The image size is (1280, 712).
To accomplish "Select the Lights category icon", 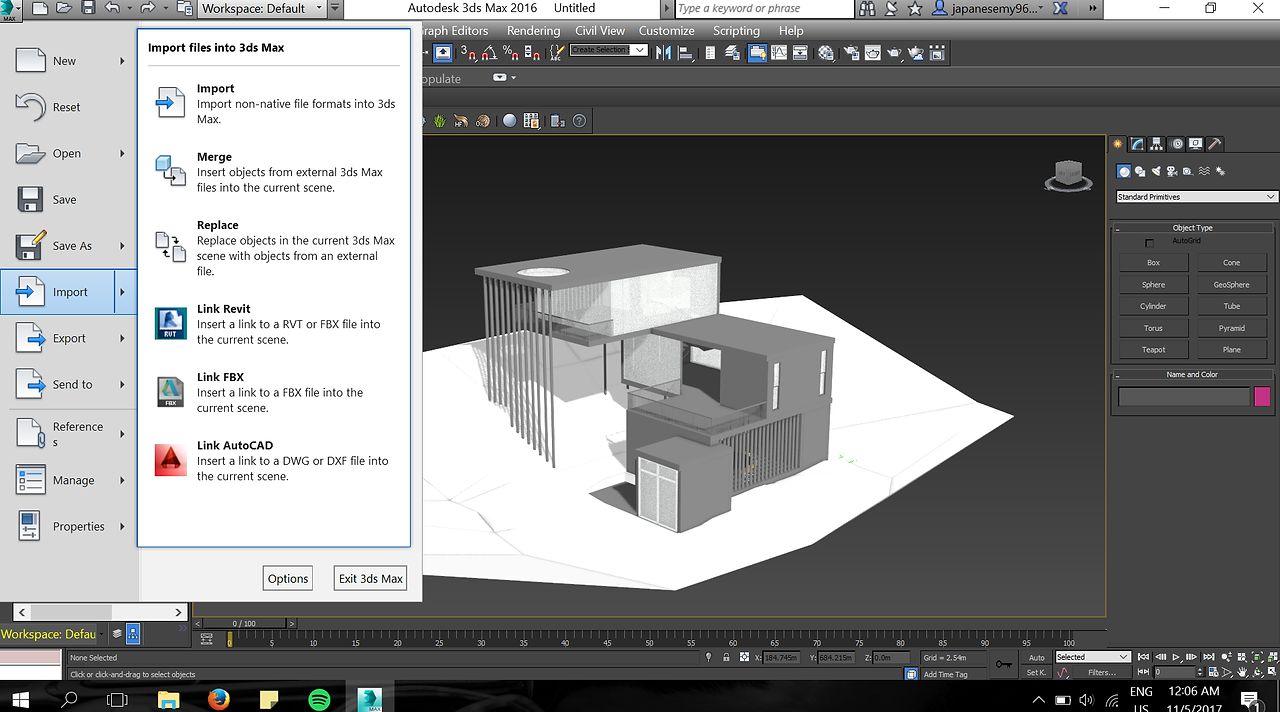I will (x=1156, y=171).
